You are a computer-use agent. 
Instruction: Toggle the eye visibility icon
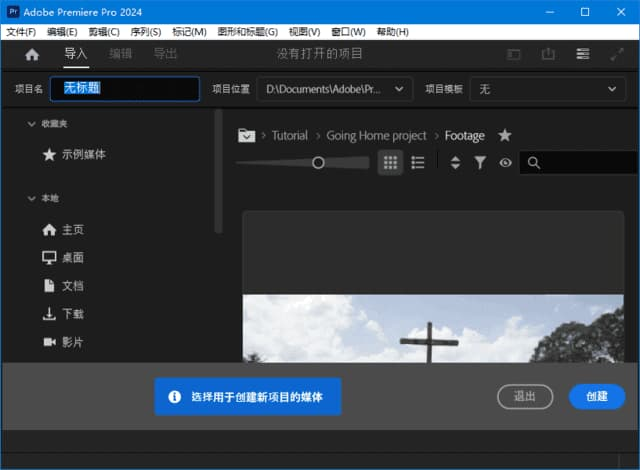pos(505,163)
